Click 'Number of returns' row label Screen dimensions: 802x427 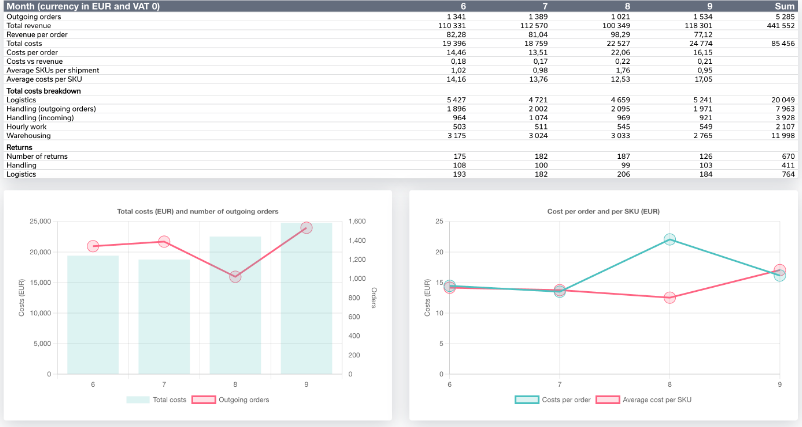click(x=37, y=156)
